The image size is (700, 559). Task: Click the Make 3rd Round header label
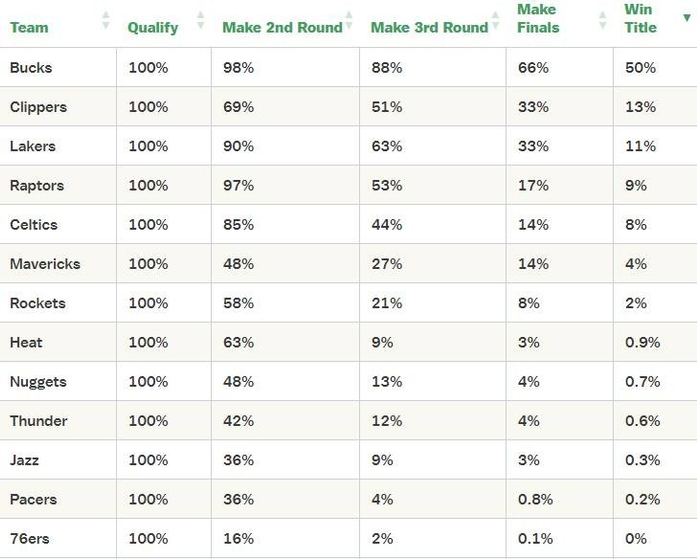click(x=429, y=27)
